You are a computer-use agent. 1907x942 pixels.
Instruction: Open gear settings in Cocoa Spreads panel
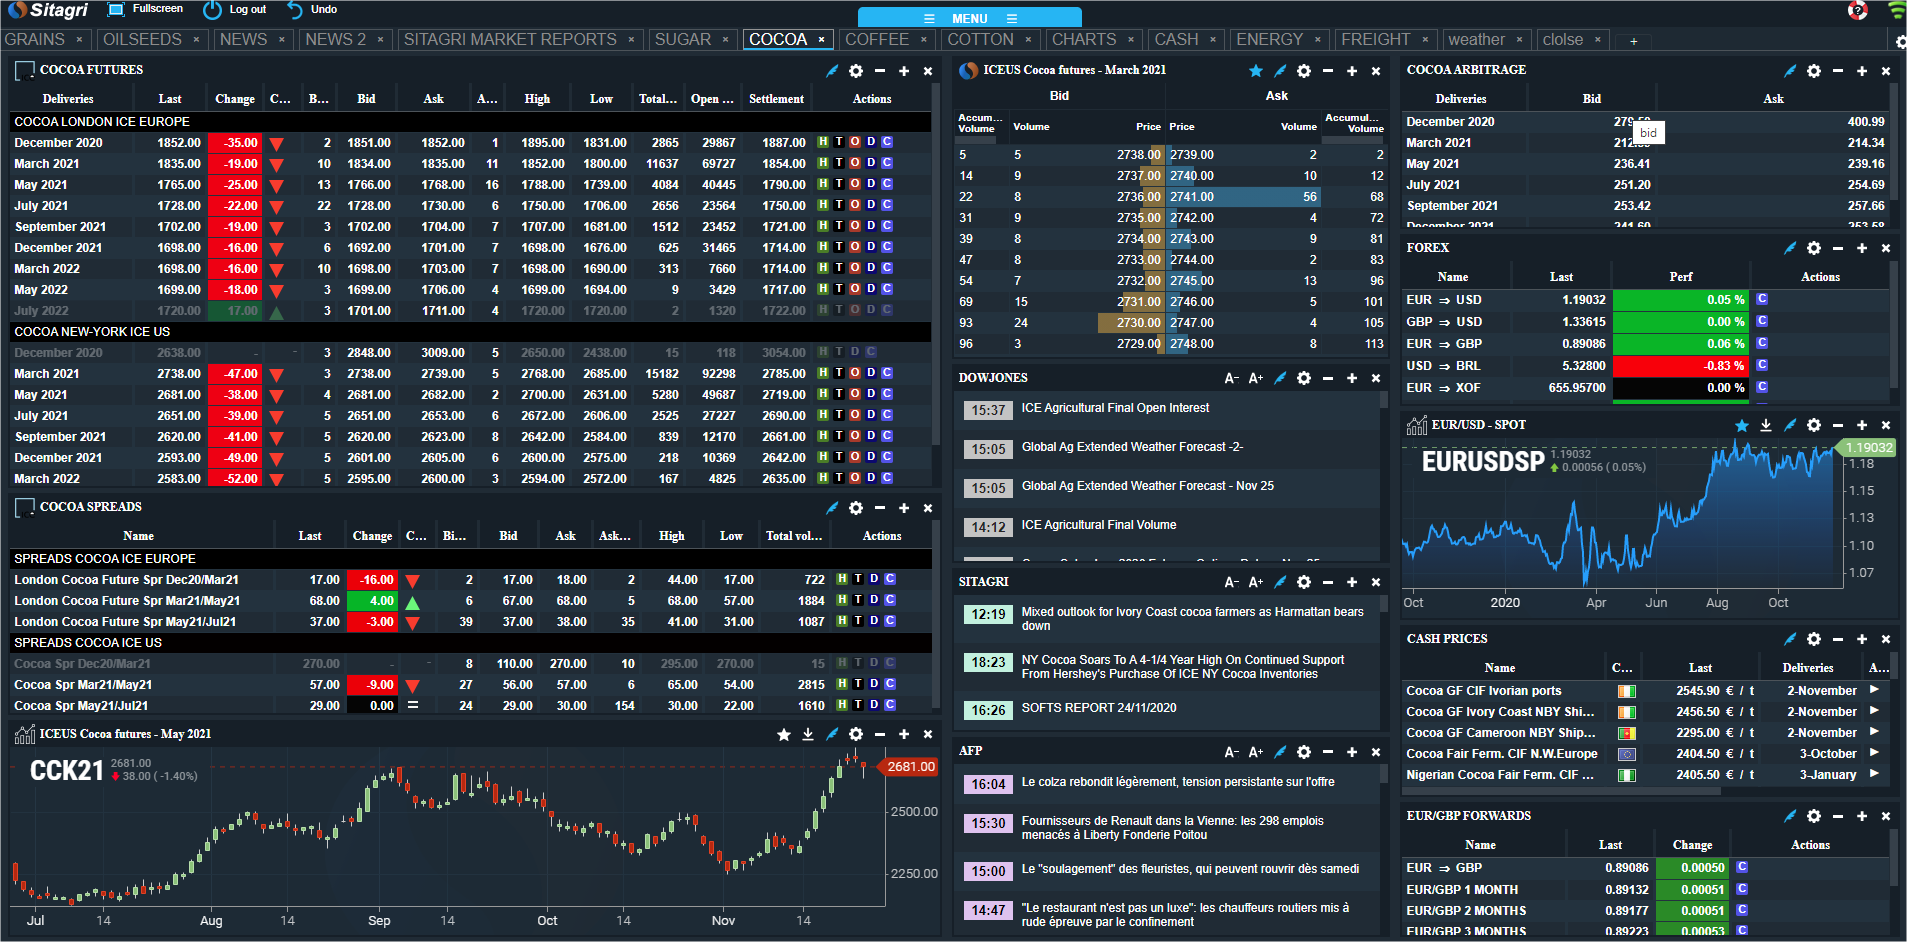(856, 508)
